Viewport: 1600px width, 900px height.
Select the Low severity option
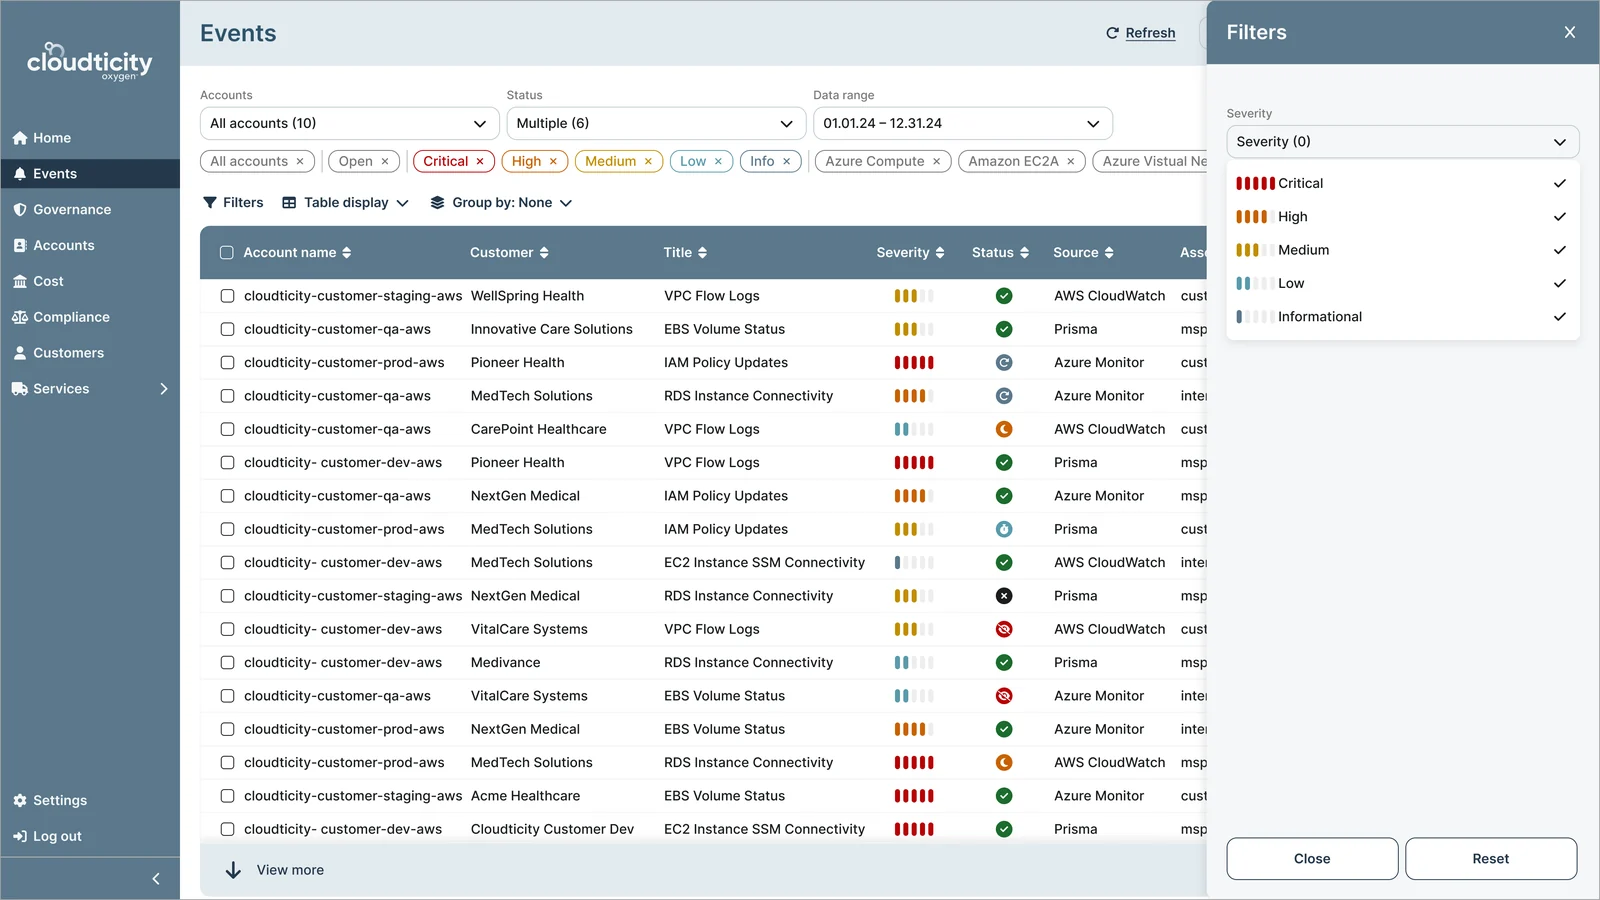click(x=1403, y=283)
